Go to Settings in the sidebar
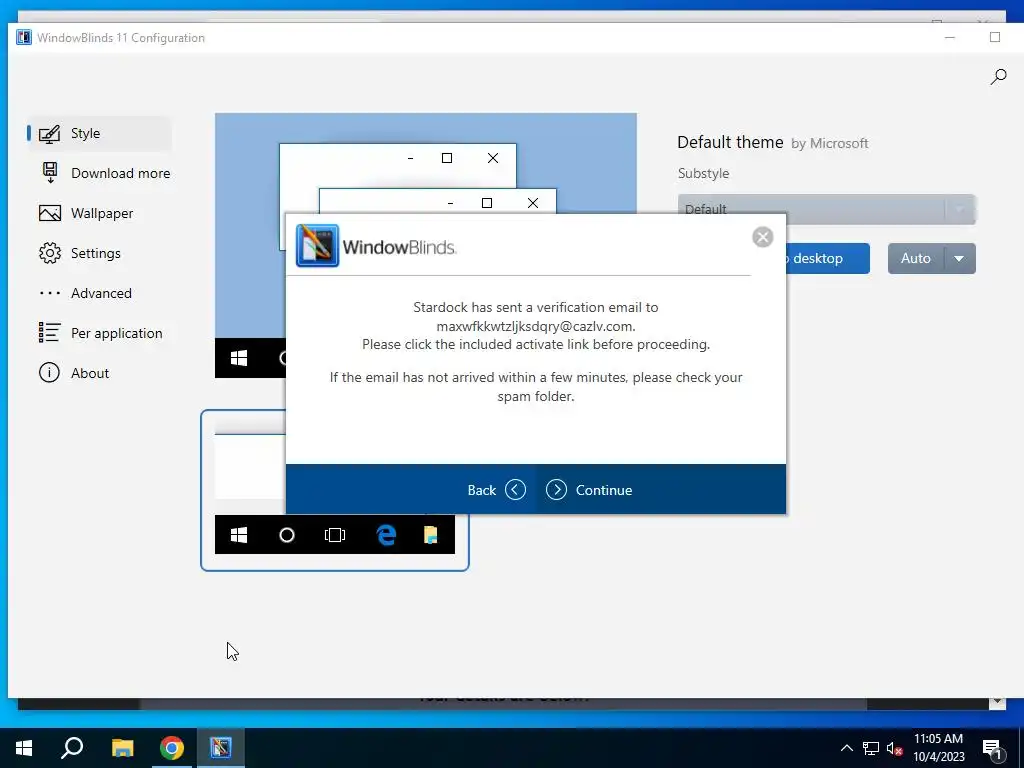1024x768 pixels. [x=99, y=253]
